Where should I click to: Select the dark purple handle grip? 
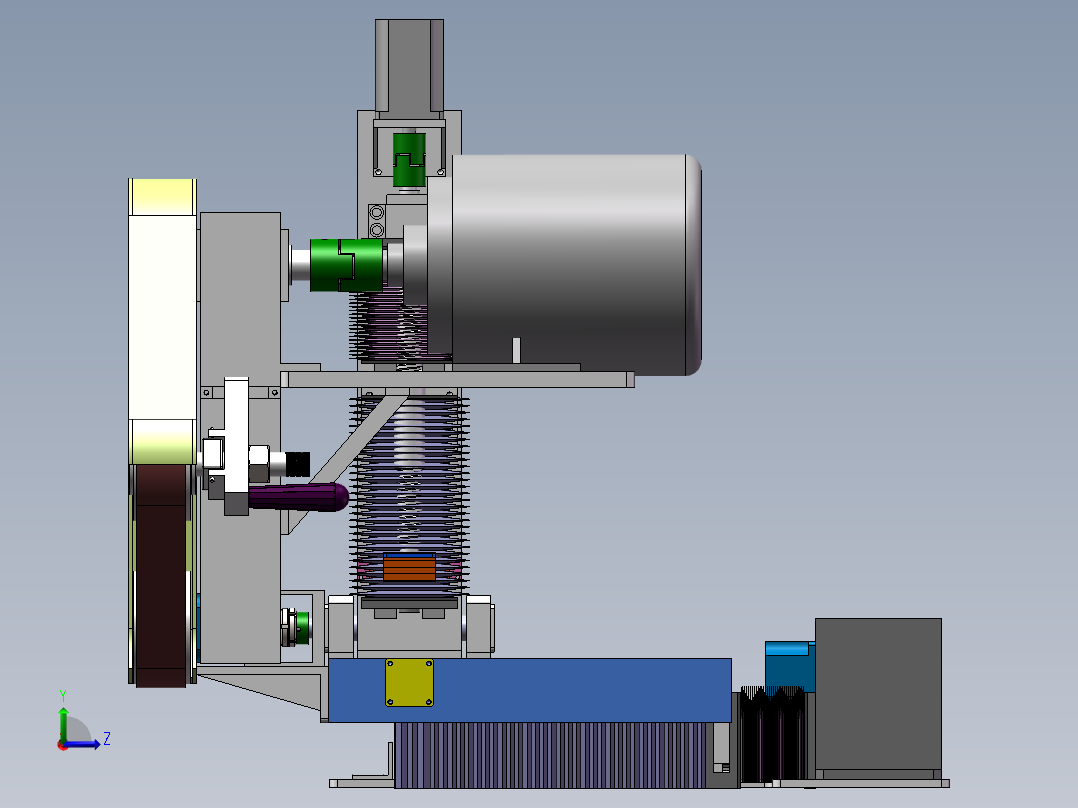coord(299,496)
